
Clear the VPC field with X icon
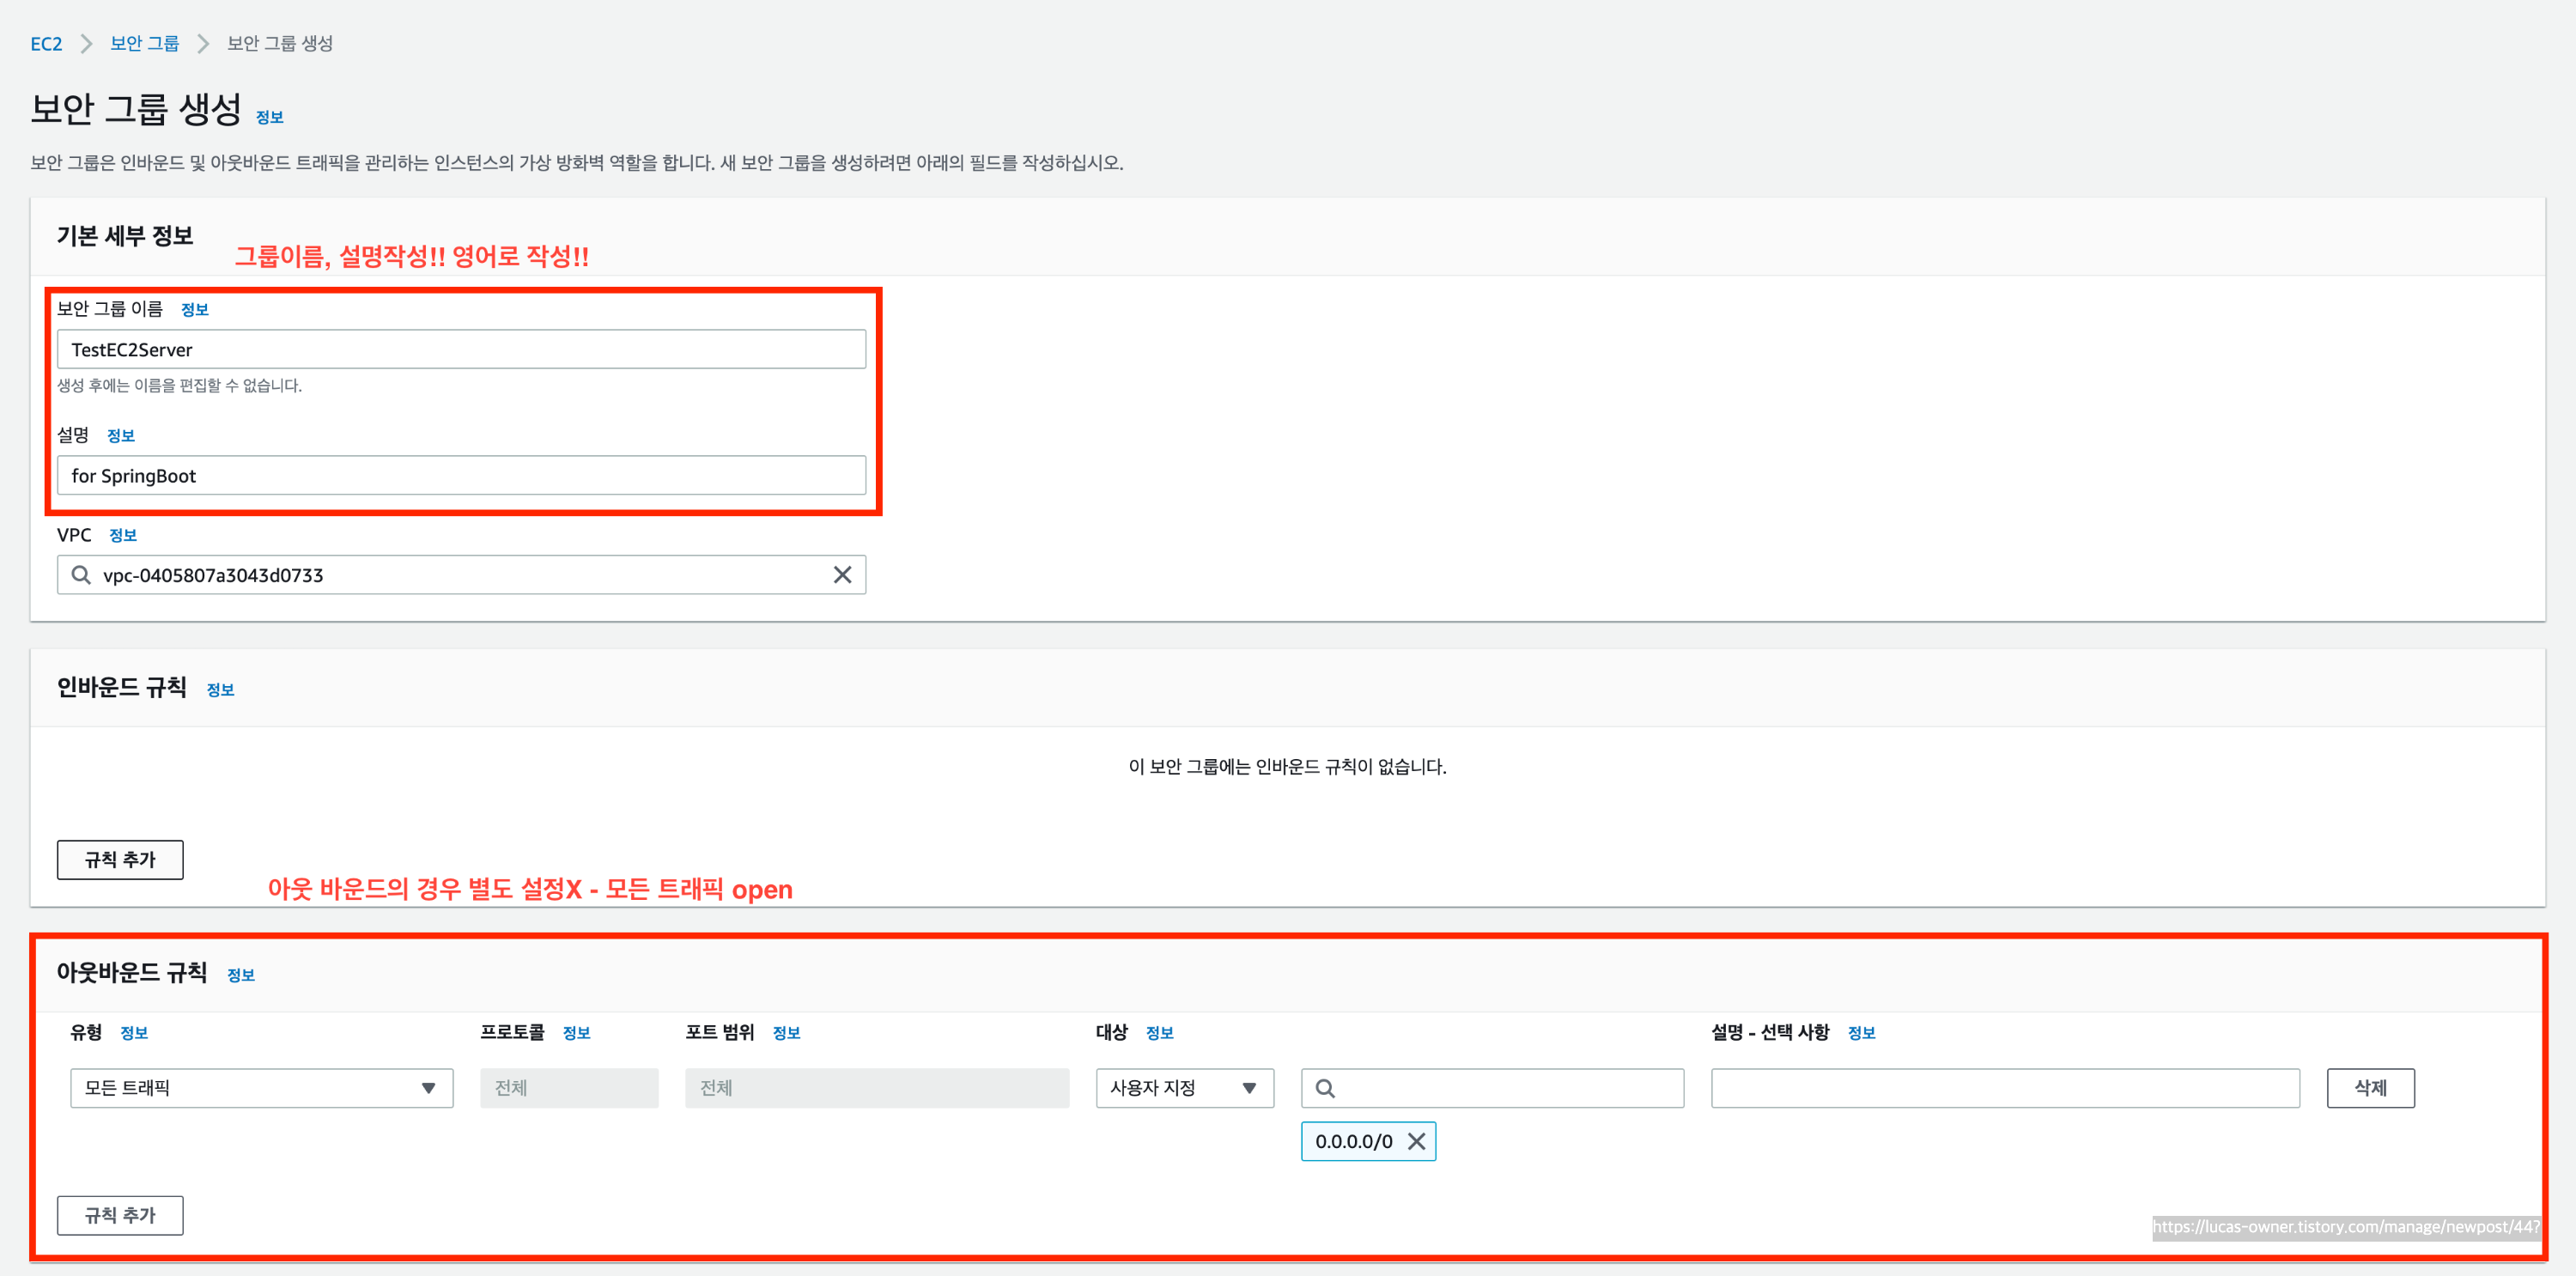point(842,575)
